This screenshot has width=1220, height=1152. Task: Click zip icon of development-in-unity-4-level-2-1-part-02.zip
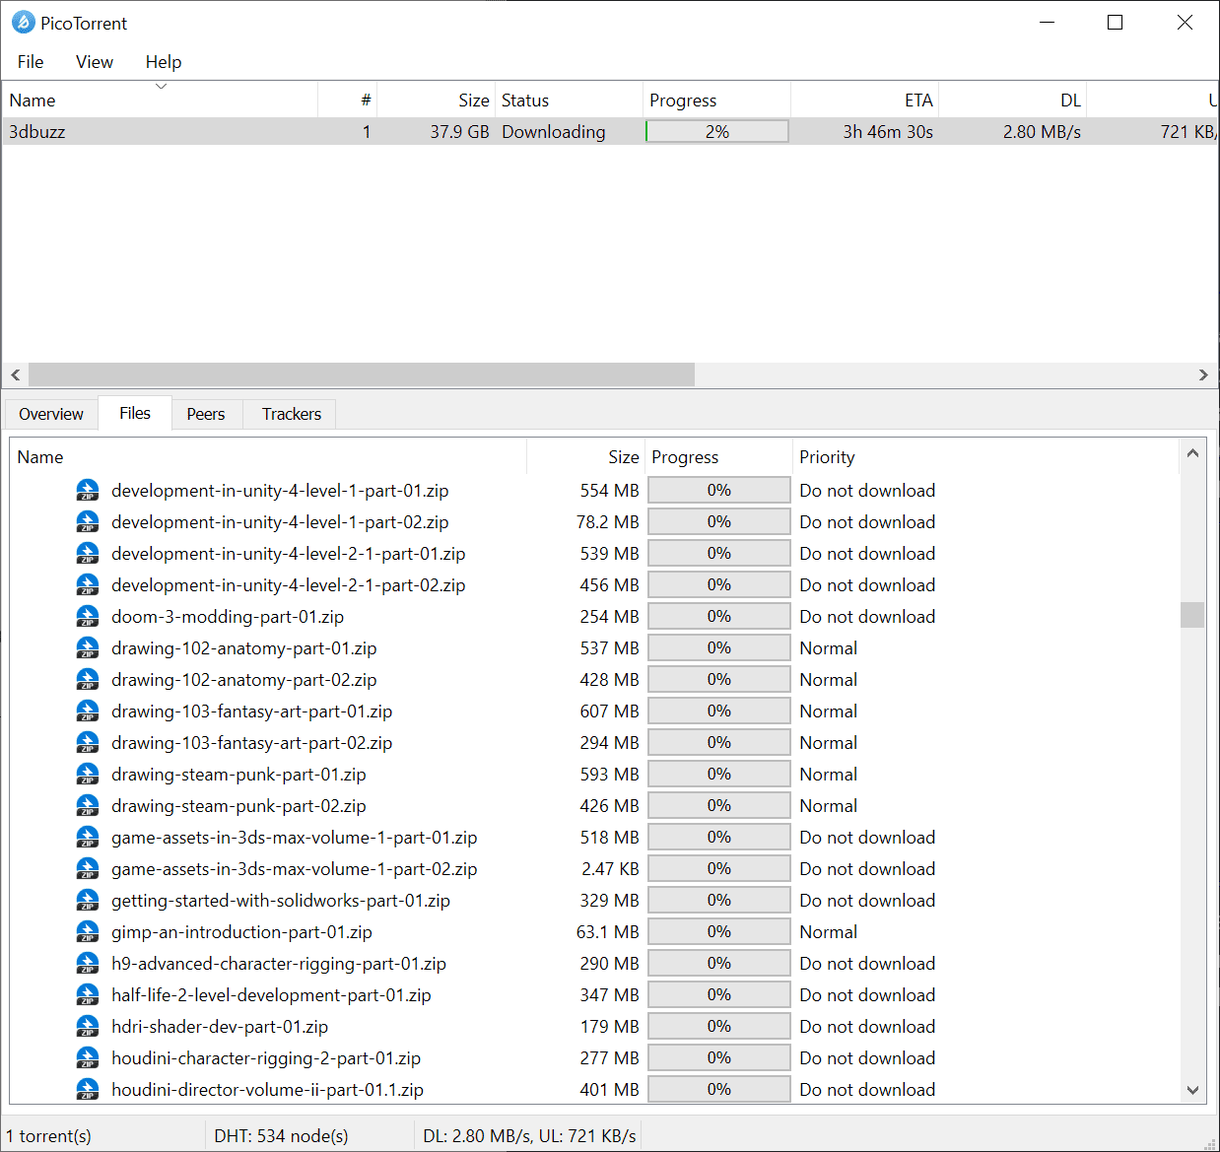point(88,585)
